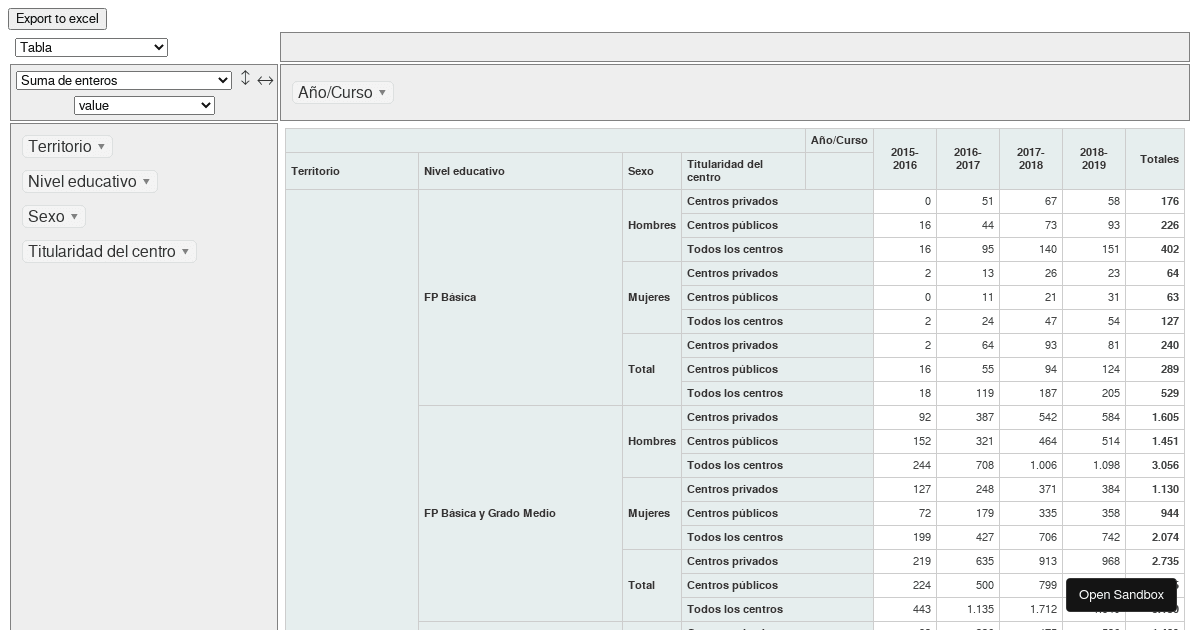Open the Territorio filter triangle

point(99,146)
